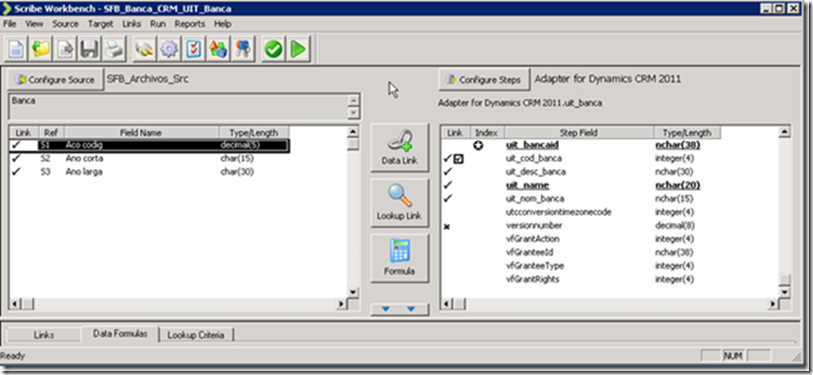This screenshot has height=375, width=813.
Task: Expand the panel using the blue down arrows
Action: [399, 309]
